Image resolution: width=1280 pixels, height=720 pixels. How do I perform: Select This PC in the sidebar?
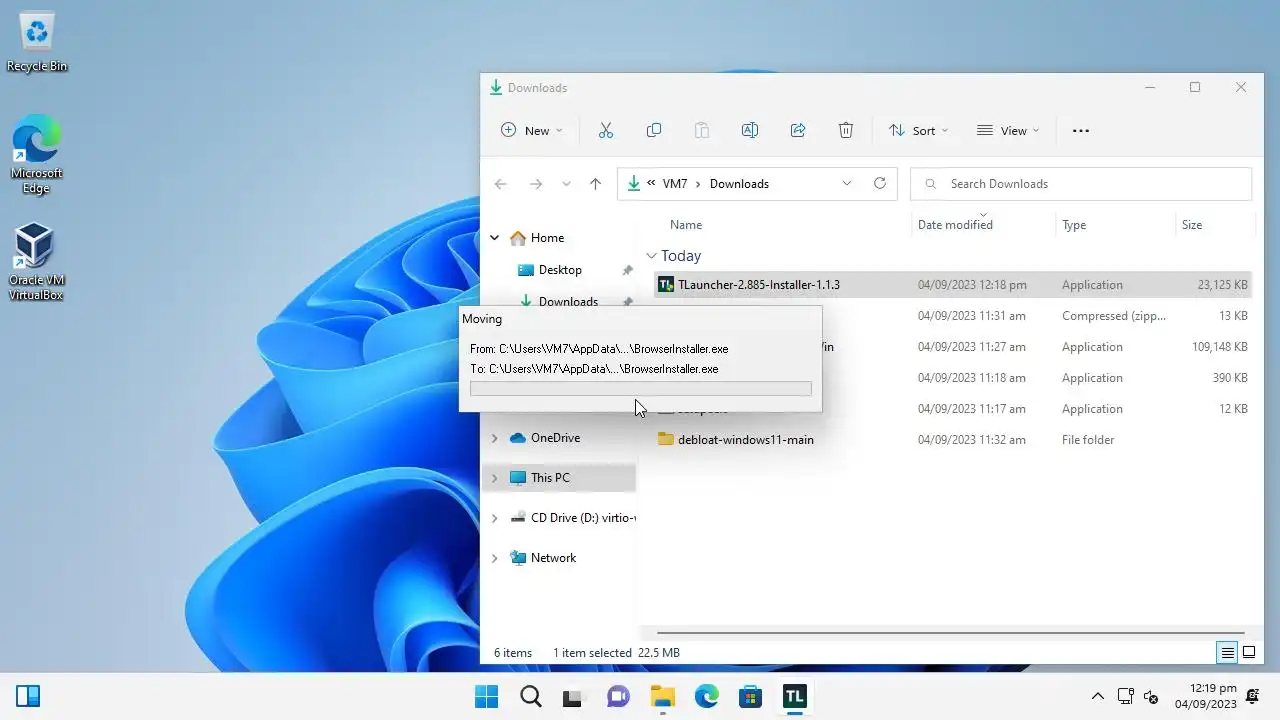pyautogui.click(x=550, y=478)
